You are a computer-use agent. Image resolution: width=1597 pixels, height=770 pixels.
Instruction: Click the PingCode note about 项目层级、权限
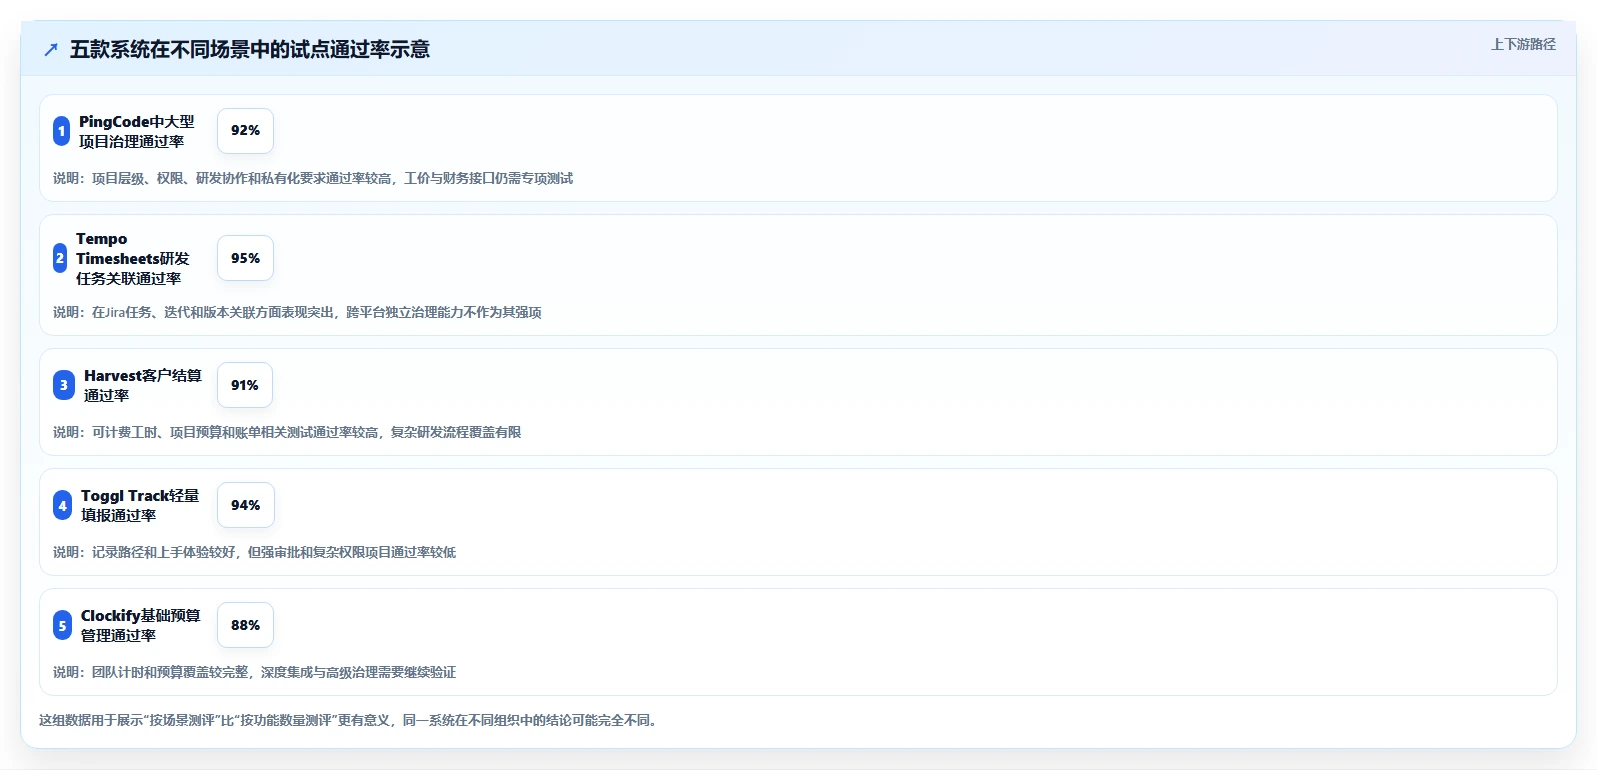[313, 178]
